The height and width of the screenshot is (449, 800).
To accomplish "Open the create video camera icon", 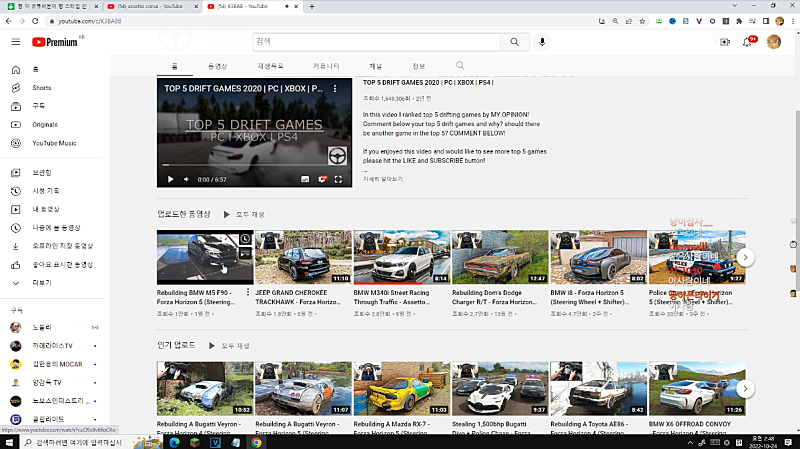I will (x=725, y=42).
